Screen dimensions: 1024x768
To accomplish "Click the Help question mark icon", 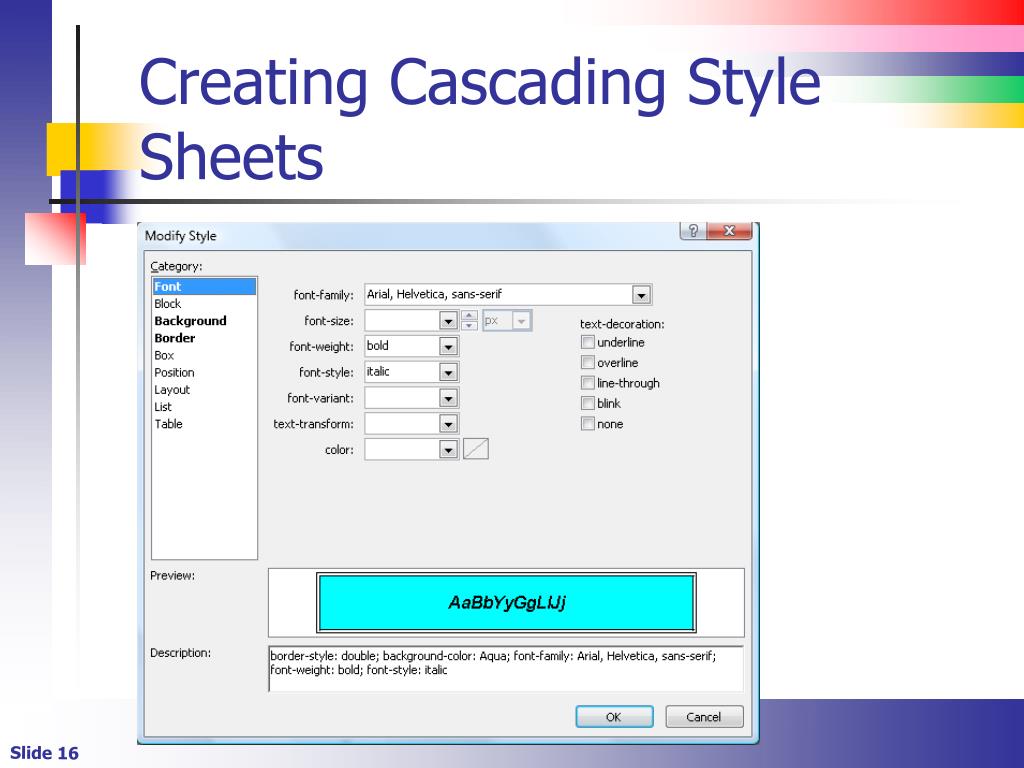I will coord(693,231).
